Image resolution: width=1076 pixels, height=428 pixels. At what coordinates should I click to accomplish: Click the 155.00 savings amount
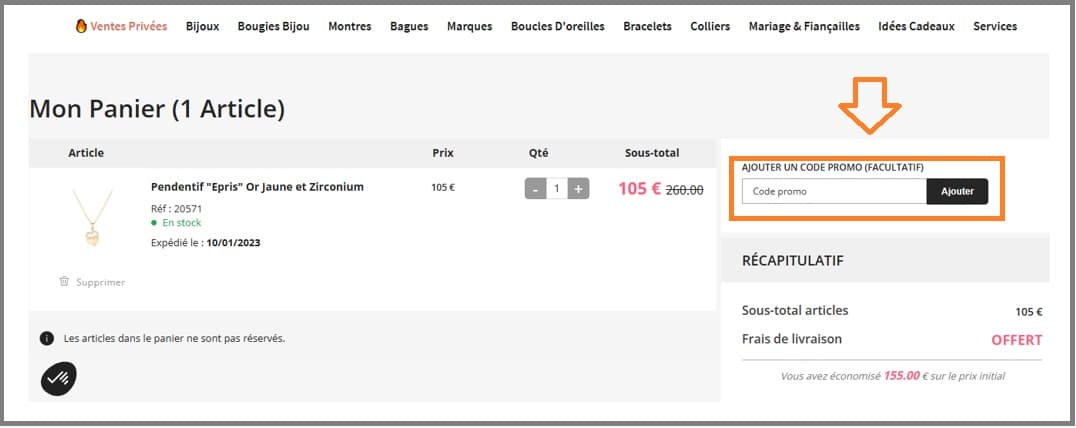pos(901,376)
